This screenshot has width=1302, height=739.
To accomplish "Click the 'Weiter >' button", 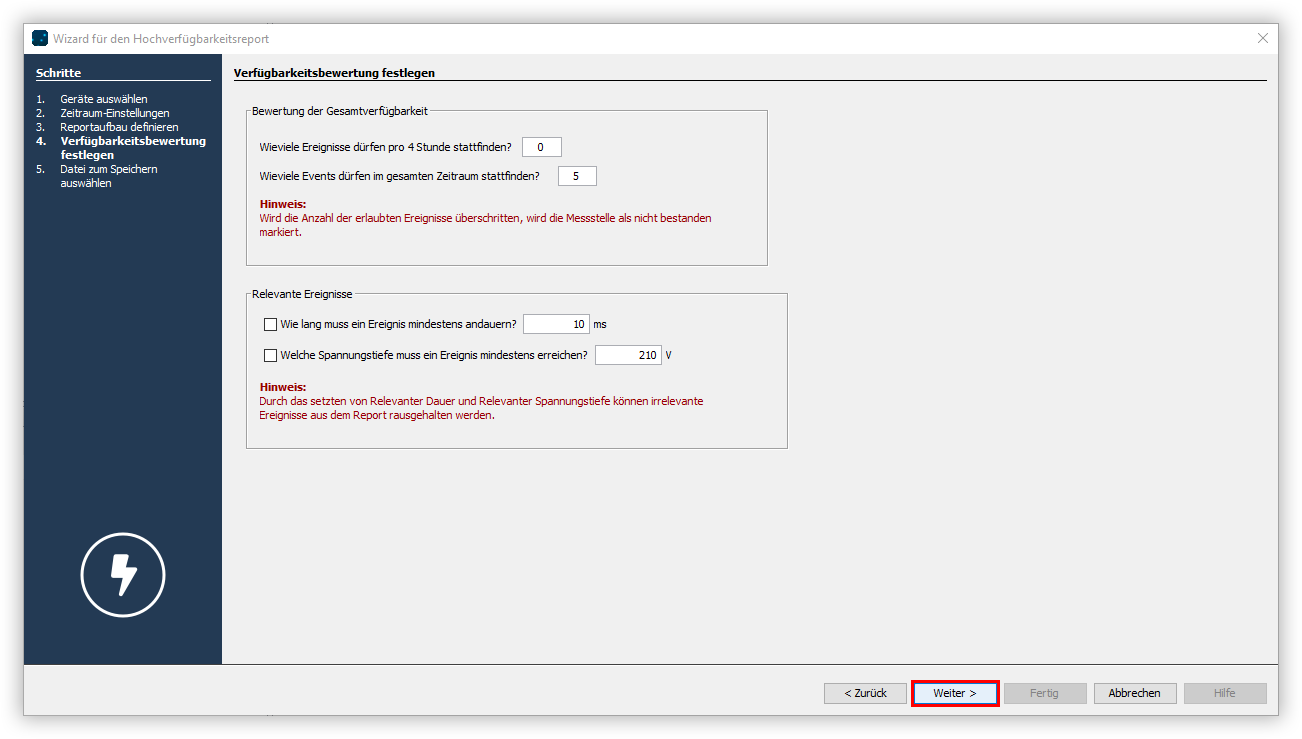I will click(x=954, y=692).
